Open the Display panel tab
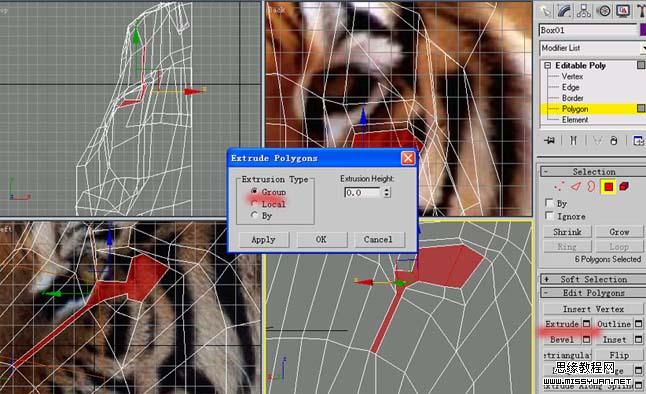This screenshot has height=394, width=646. pos(623,11)
